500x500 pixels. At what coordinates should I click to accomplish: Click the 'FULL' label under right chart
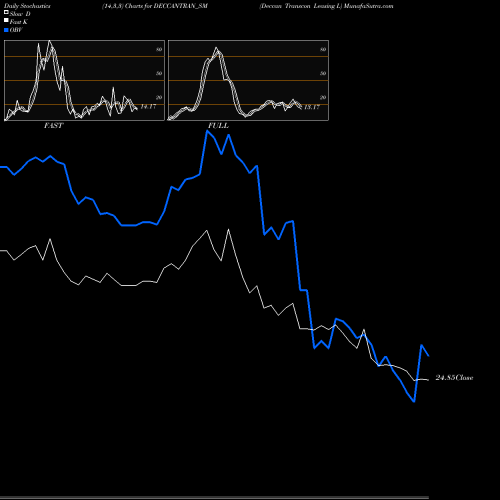[x=218, y=126]
